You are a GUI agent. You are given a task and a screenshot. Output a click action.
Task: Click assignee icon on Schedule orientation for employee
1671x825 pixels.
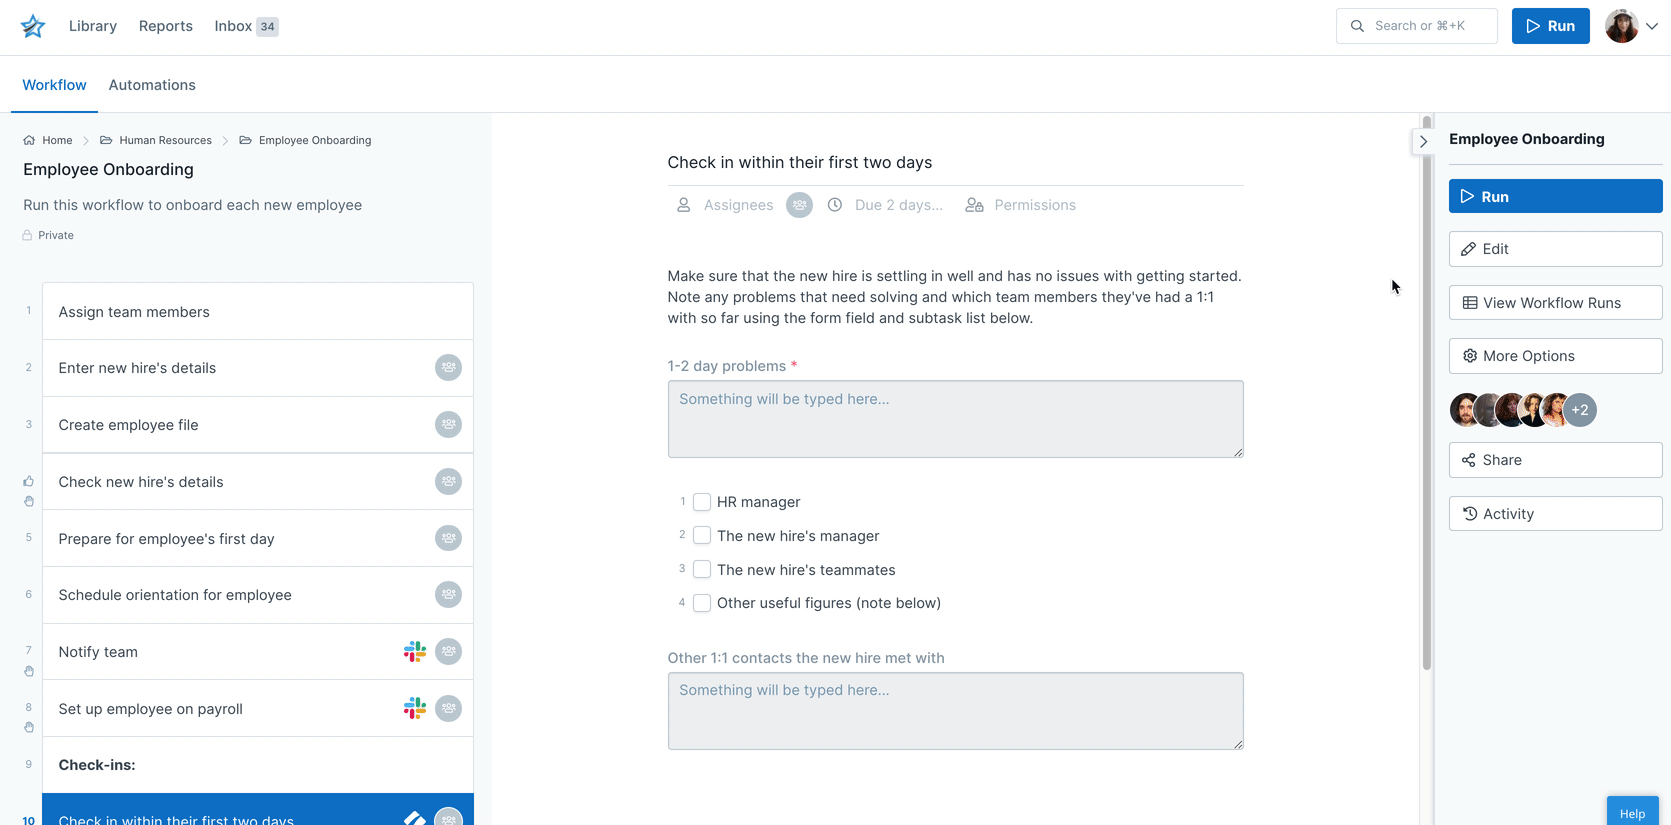point(449,595)
